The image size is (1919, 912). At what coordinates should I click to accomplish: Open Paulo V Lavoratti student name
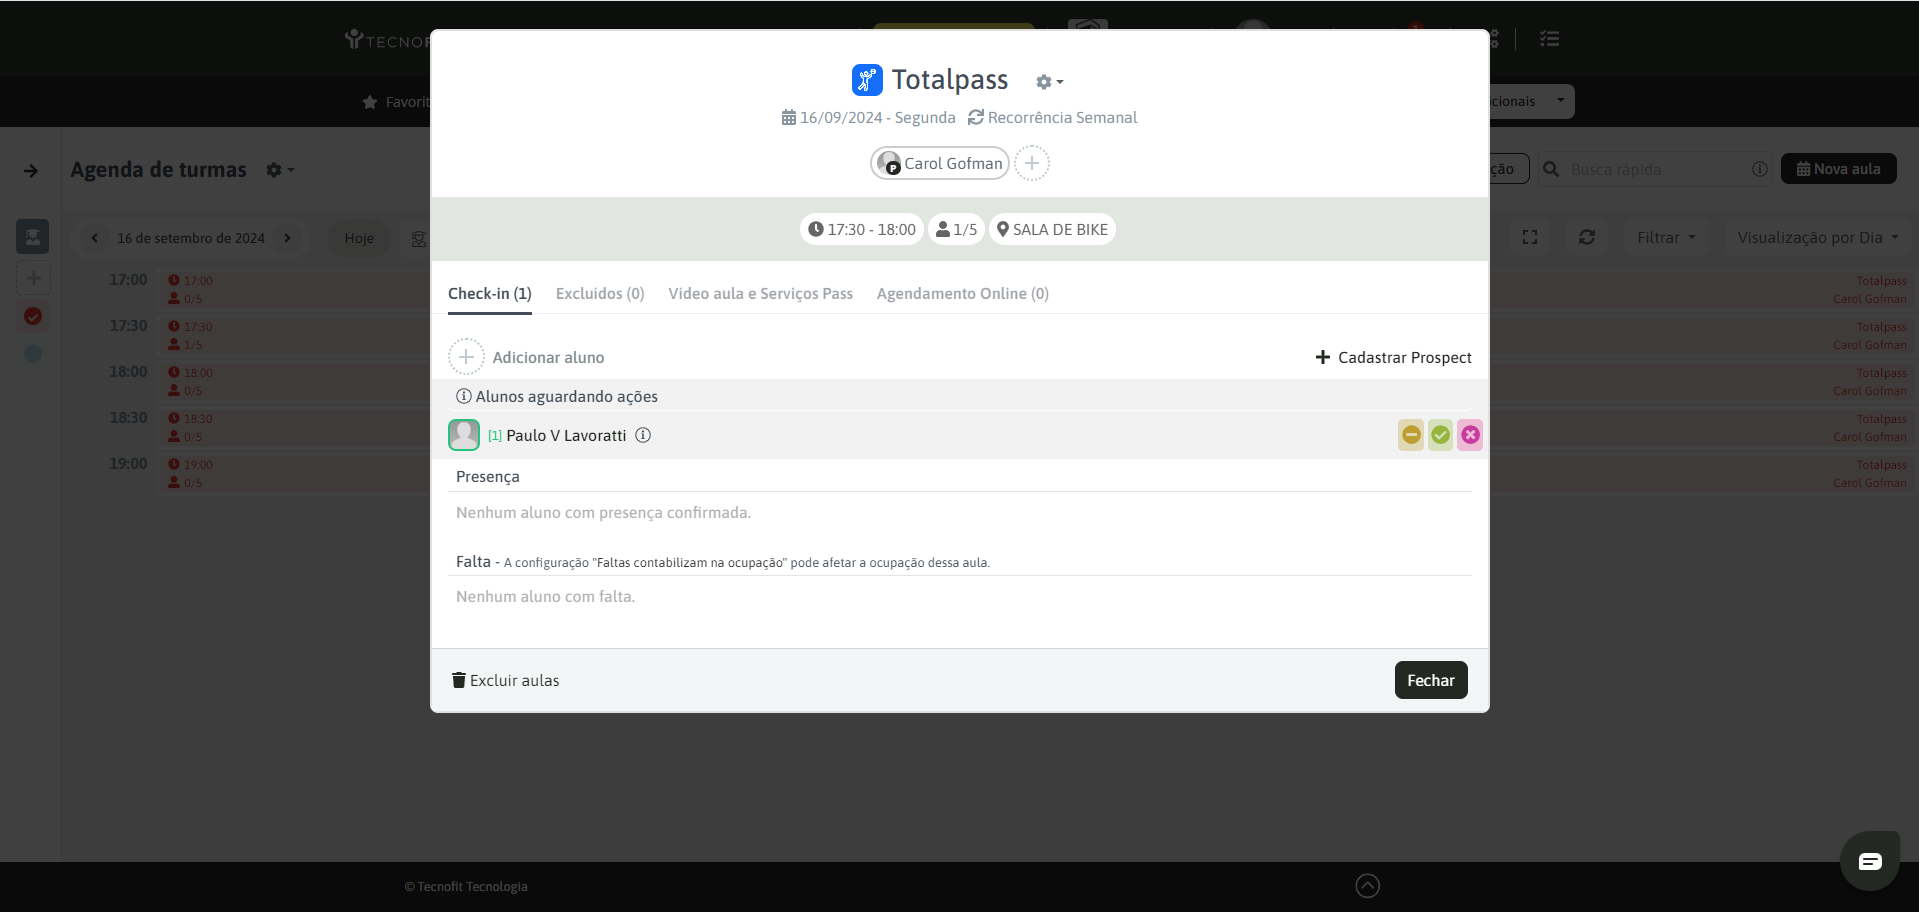click(x=566, y=435)
